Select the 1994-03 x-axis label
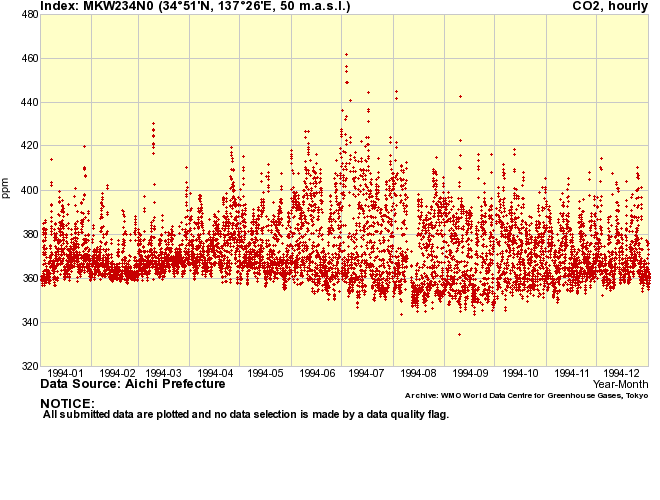 163,373
